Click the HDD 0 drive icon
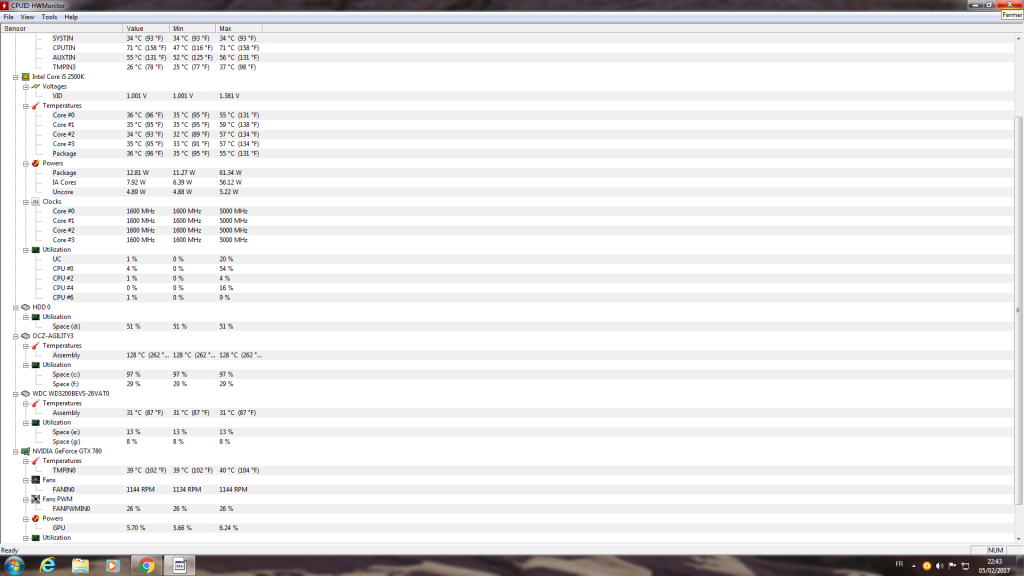1024x576 pixels. click(25, 307)
